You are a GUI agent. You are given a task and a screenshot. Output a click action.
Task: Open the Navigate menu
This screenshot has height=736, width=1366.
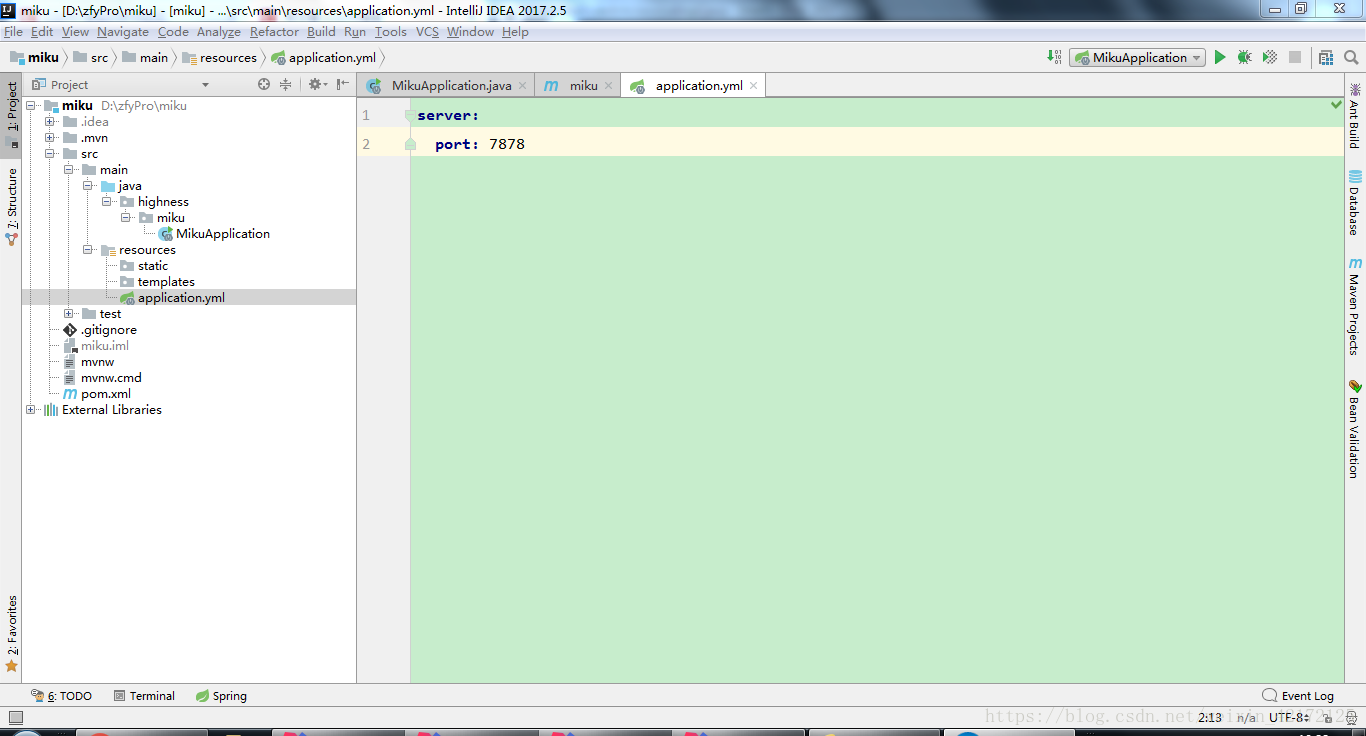pyautogui.click(x=123, y=32)
